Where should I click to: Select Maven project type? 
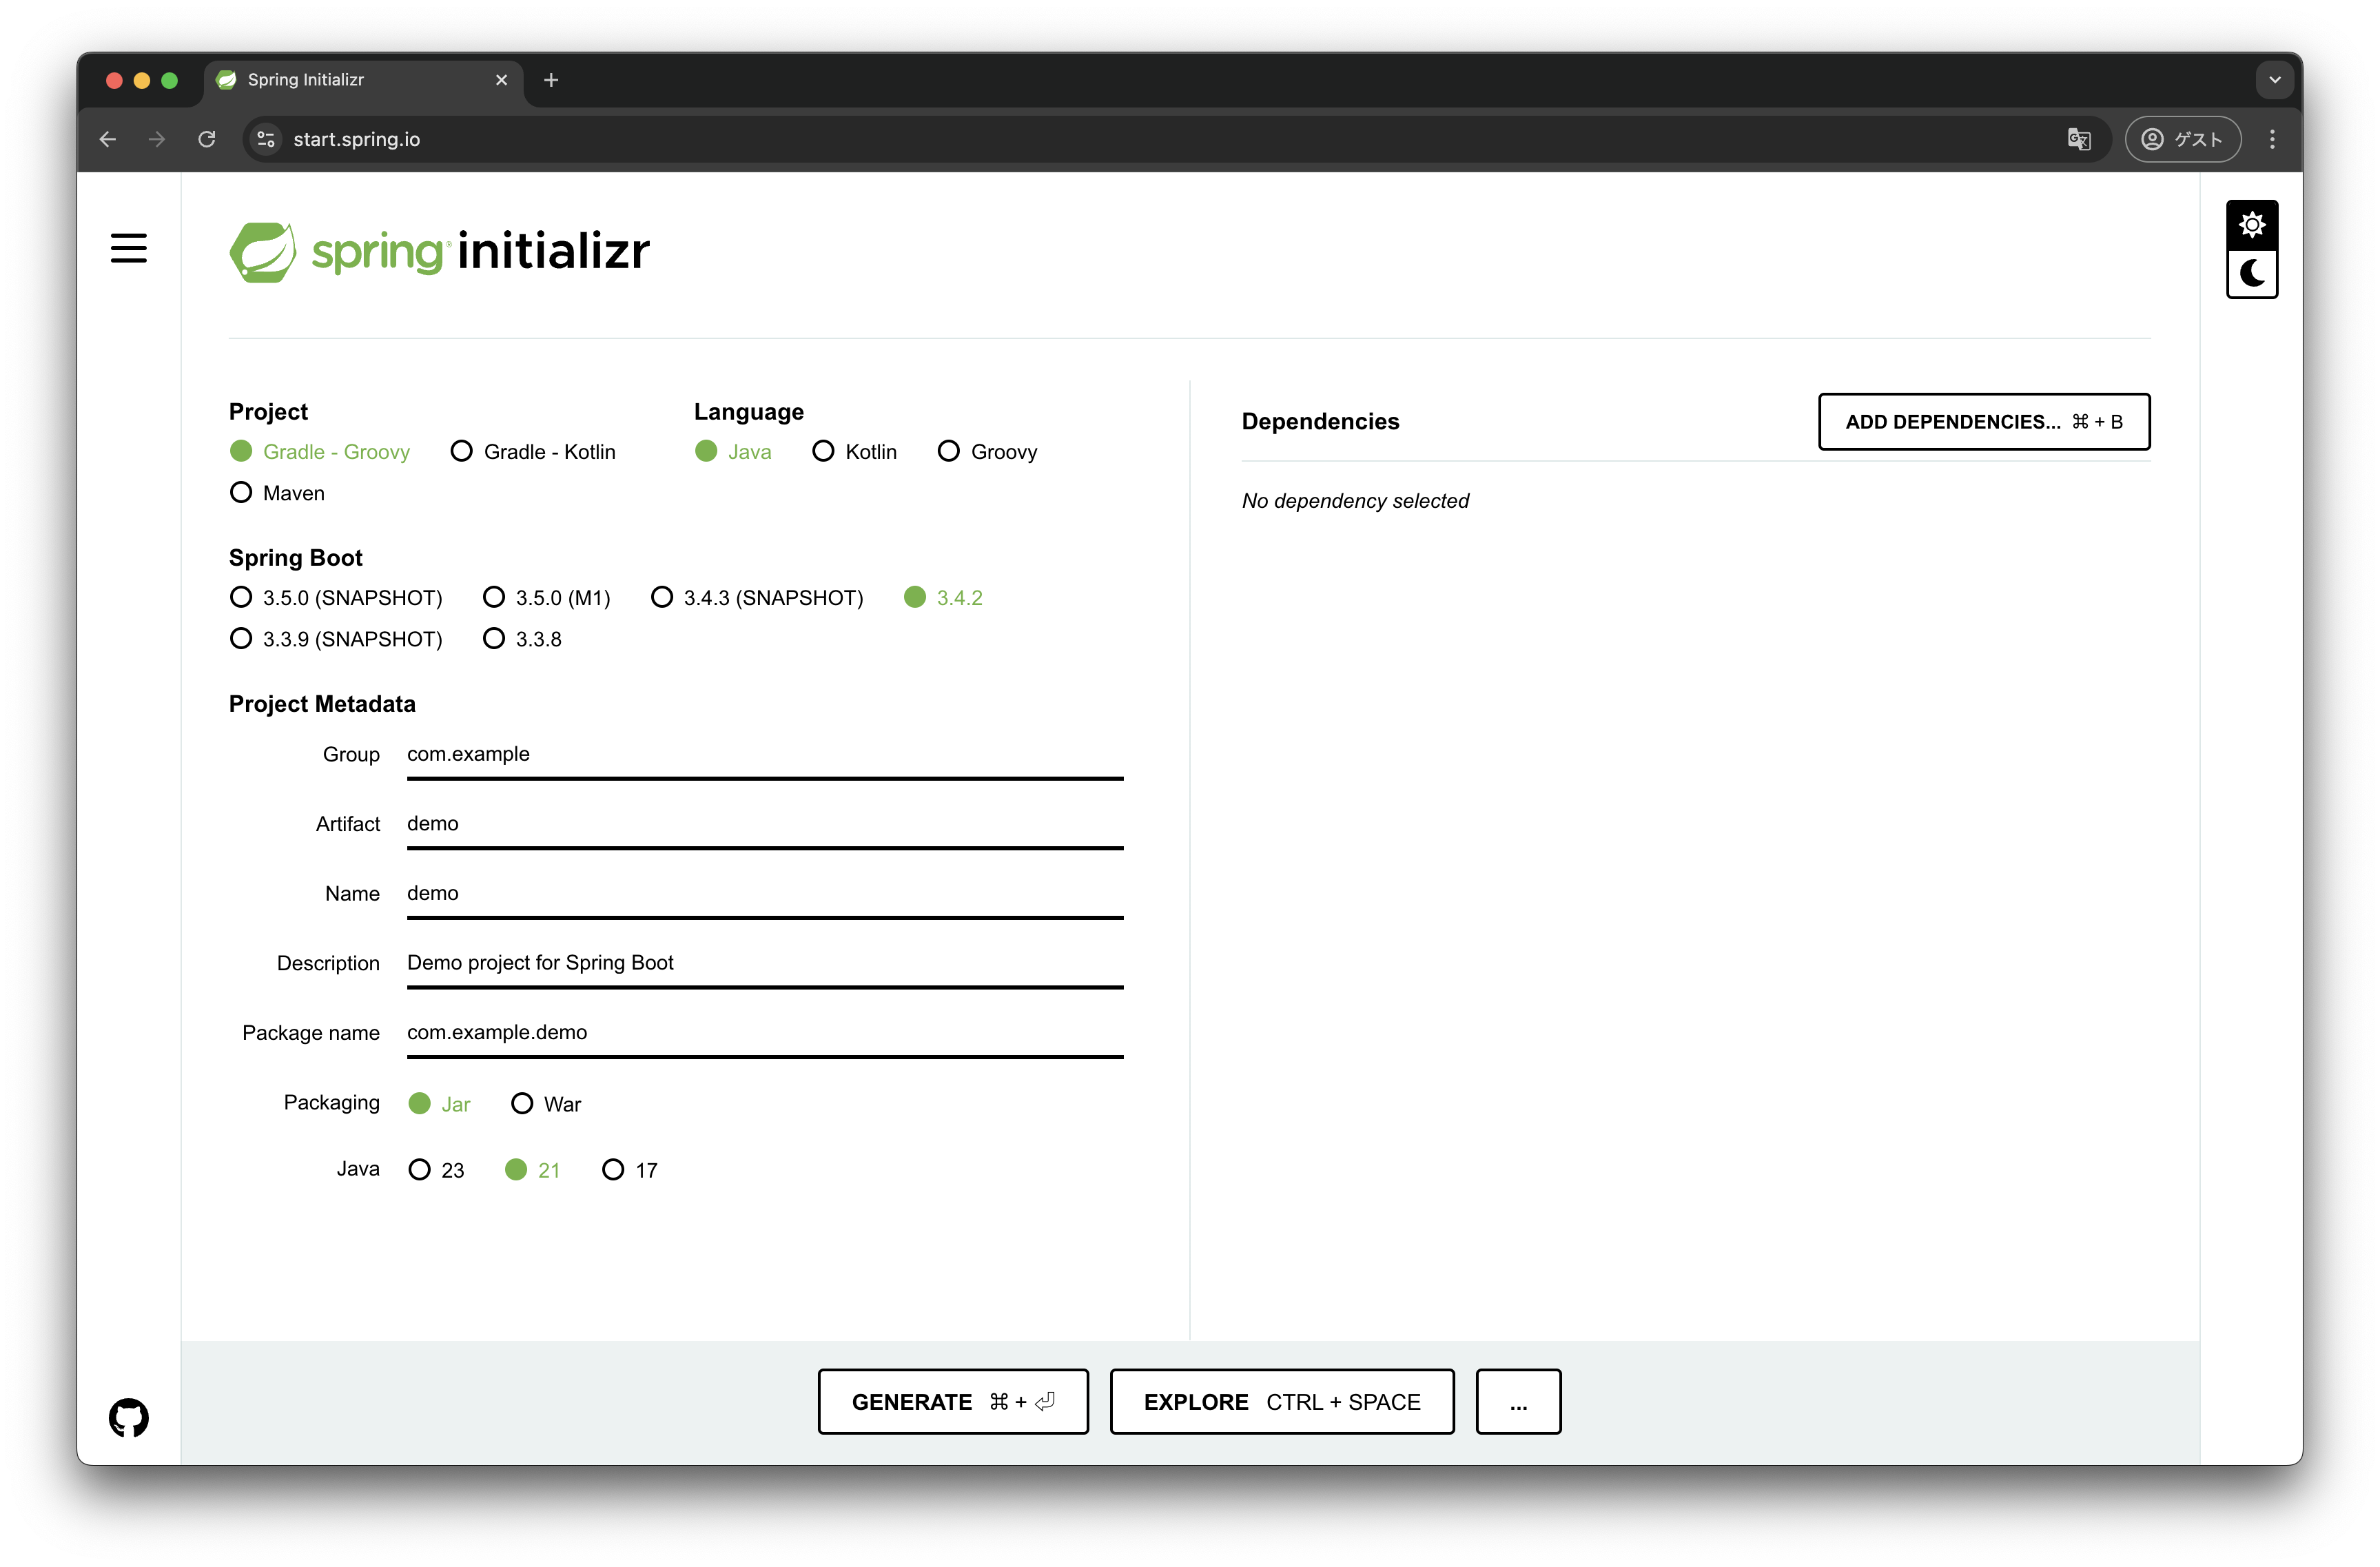(x=241, y=492)
